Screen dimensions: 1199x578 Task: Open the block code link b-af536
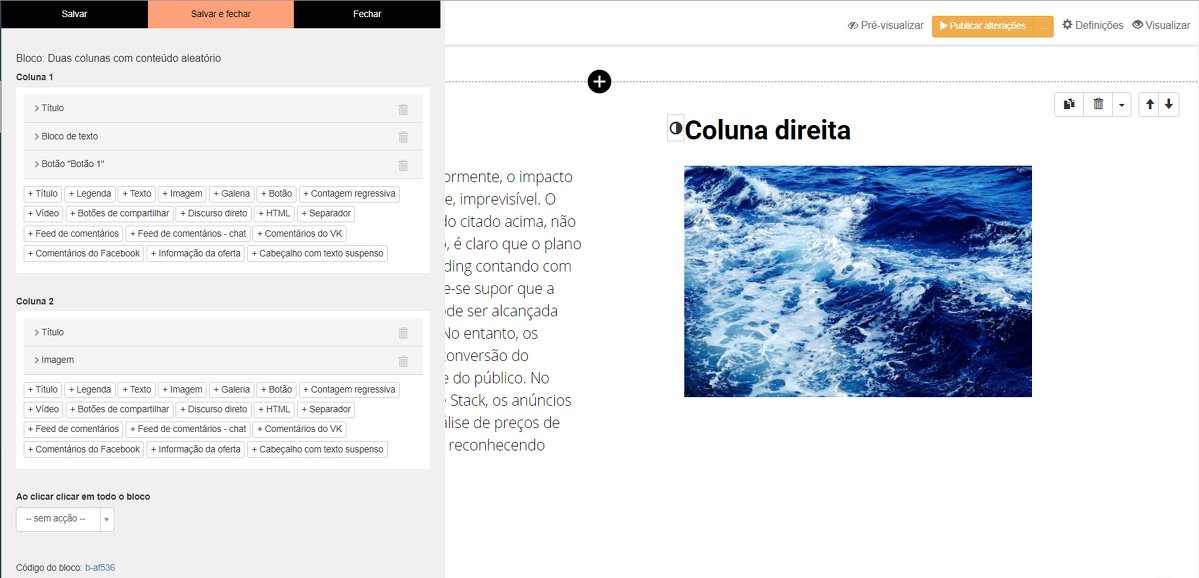(x=100, y=568)
